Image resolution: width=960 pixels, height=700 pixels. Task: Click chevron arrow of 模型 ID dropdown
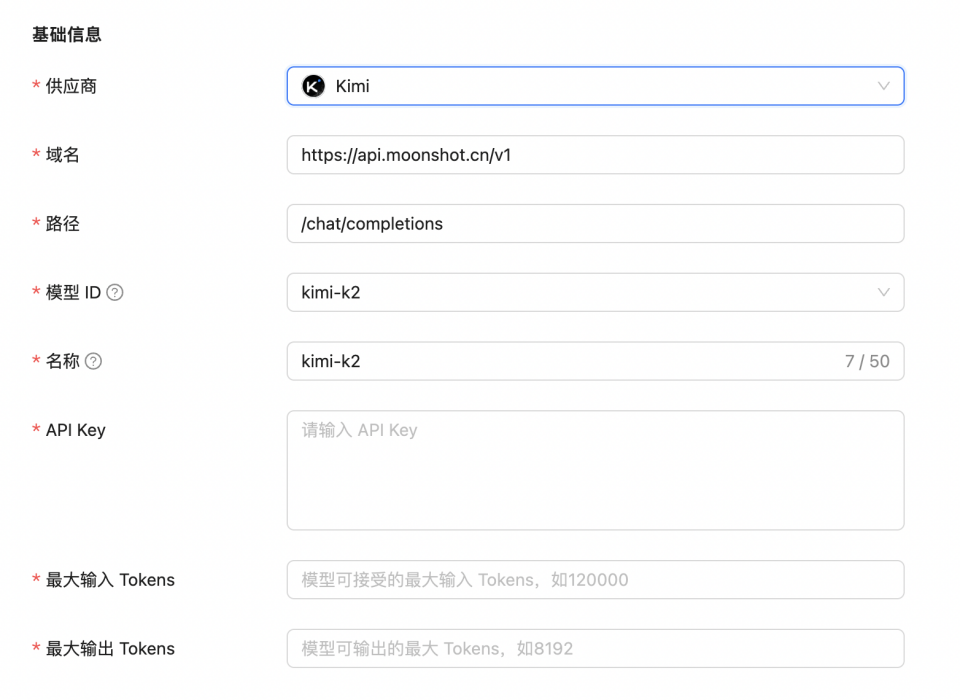pyautogui.click(x=883, y=293)
